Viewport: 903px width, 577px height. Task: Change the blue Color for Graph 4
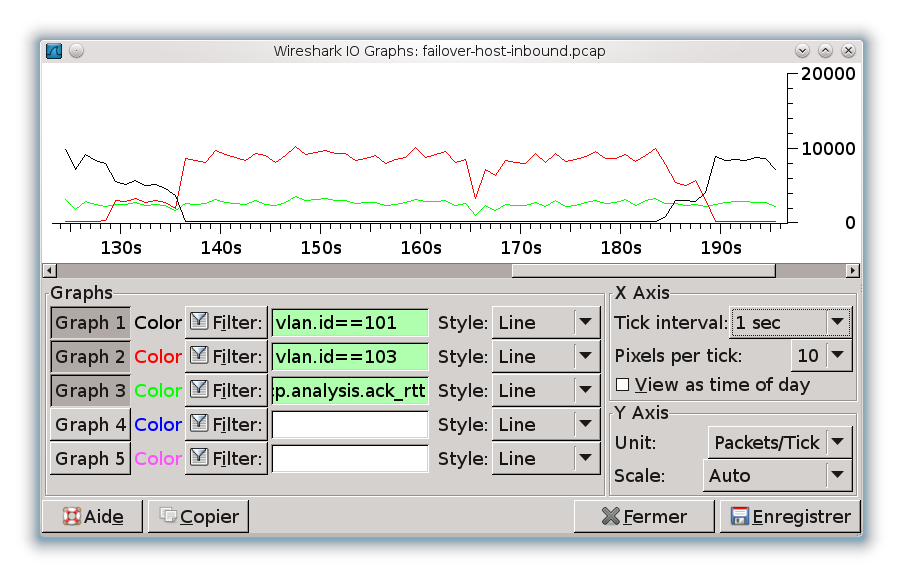pyautogui.click(x=158, y=424)
